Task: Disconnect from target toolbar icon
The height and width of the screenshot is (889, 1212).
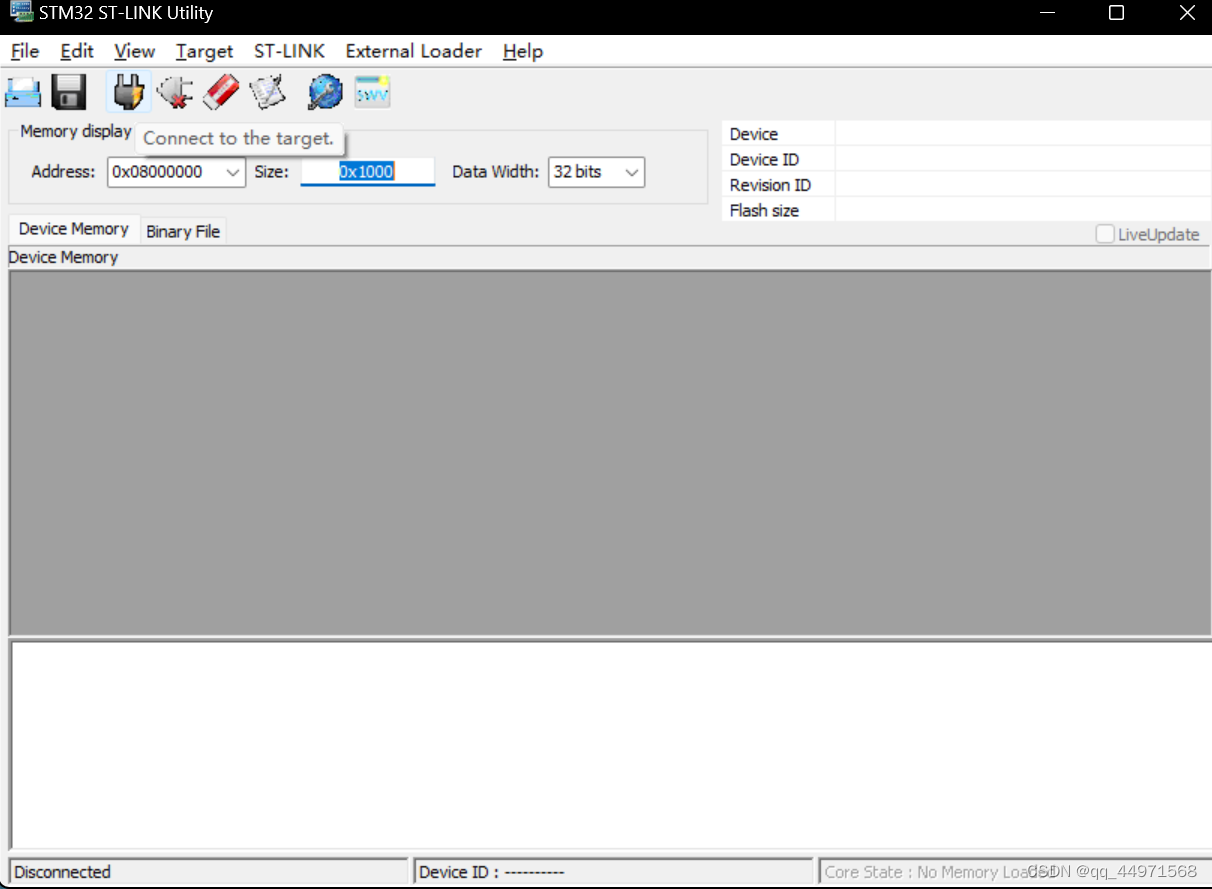Action: click(x=174, y=92)
